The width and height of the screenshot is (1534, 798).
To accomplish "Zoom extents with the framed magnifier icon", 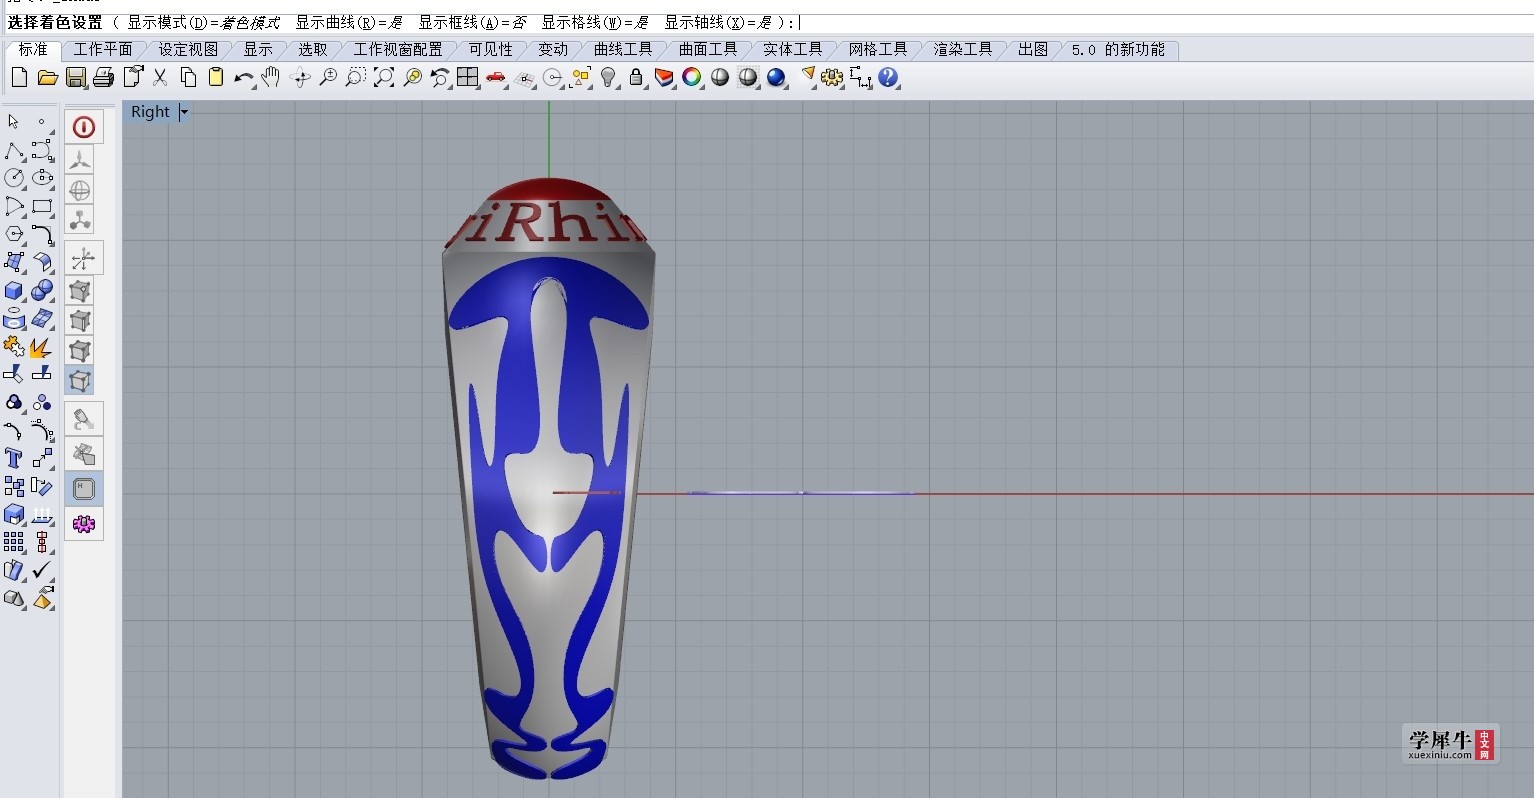I will 383,77.
